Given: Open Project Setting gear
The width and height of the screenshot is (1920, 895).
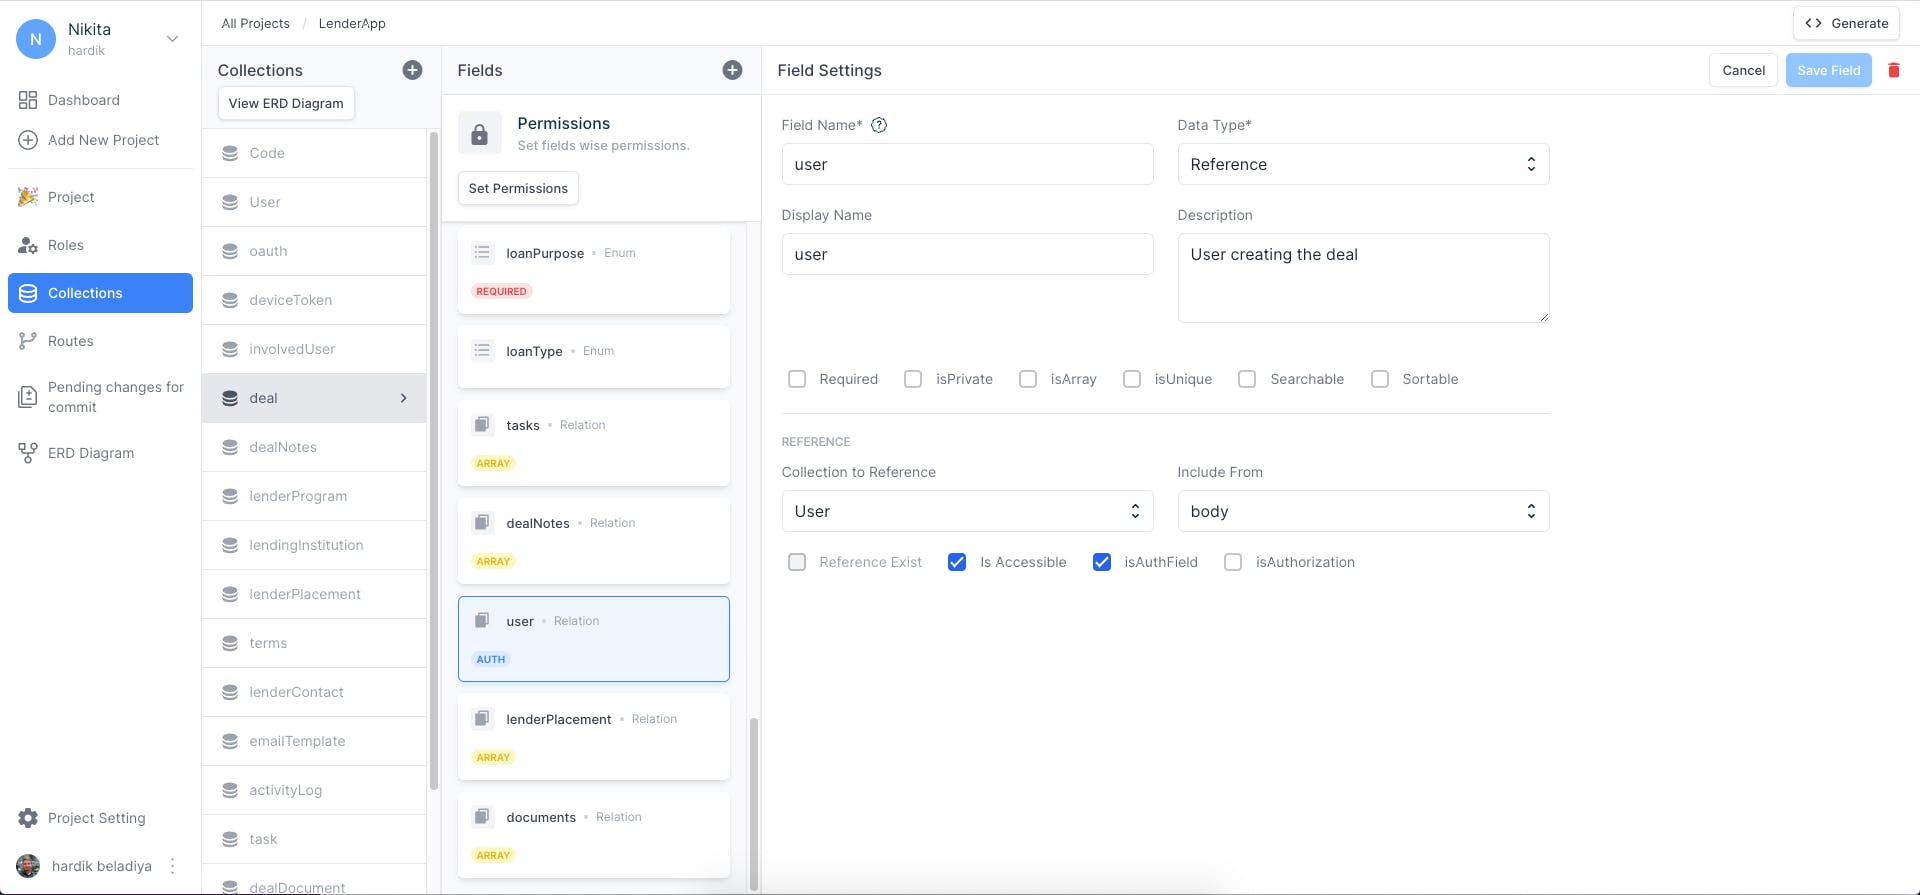Looking at the screenshot, I should (x=28, y=818).
